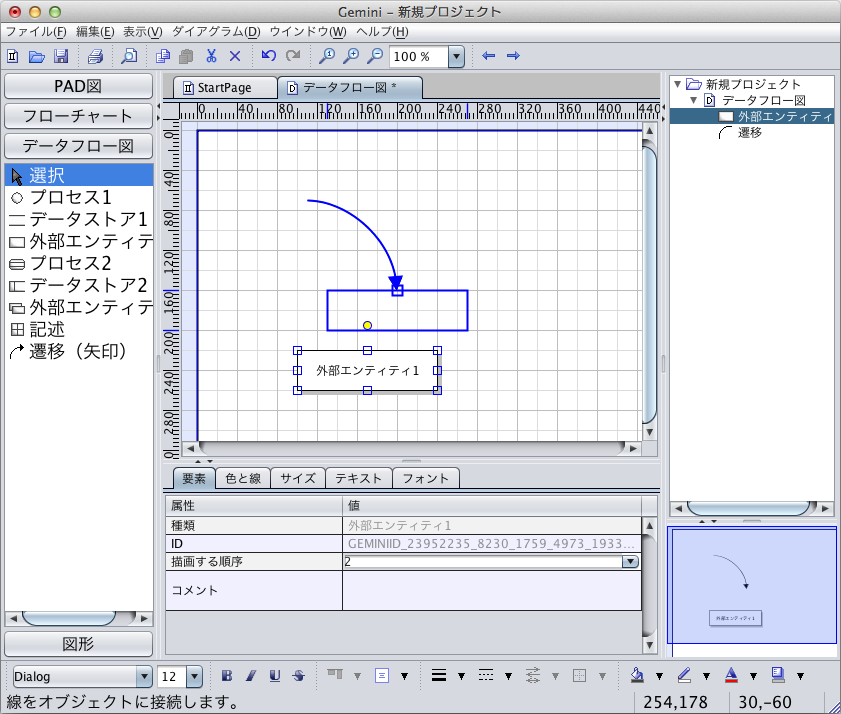The width and height of the screenshot is (841, 714).
Task: Switch to the サイズ properties tab
Action: coord(298,478)
